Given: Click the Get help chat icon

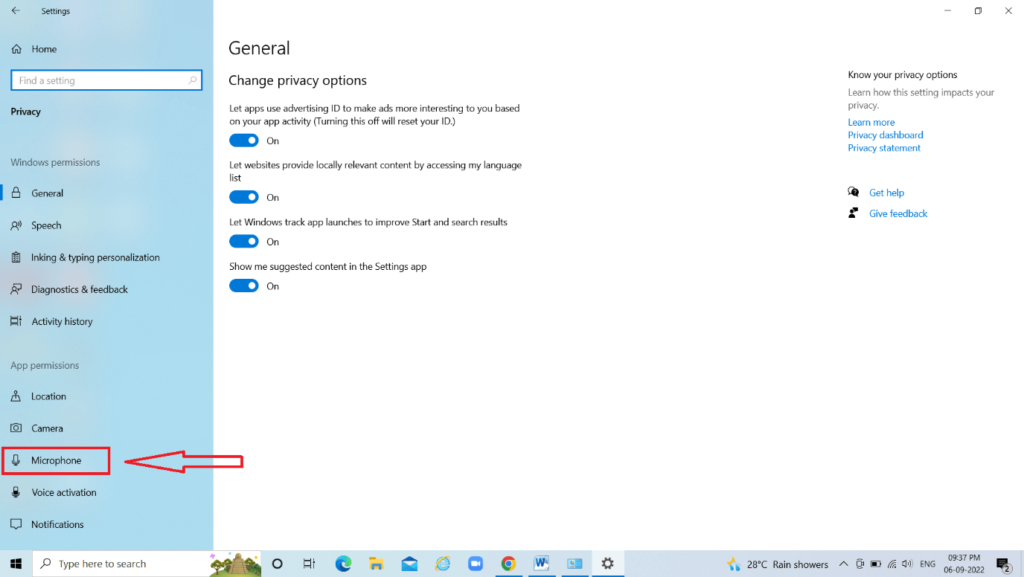Looking at the screenshot, I should [x=853, y=192].
